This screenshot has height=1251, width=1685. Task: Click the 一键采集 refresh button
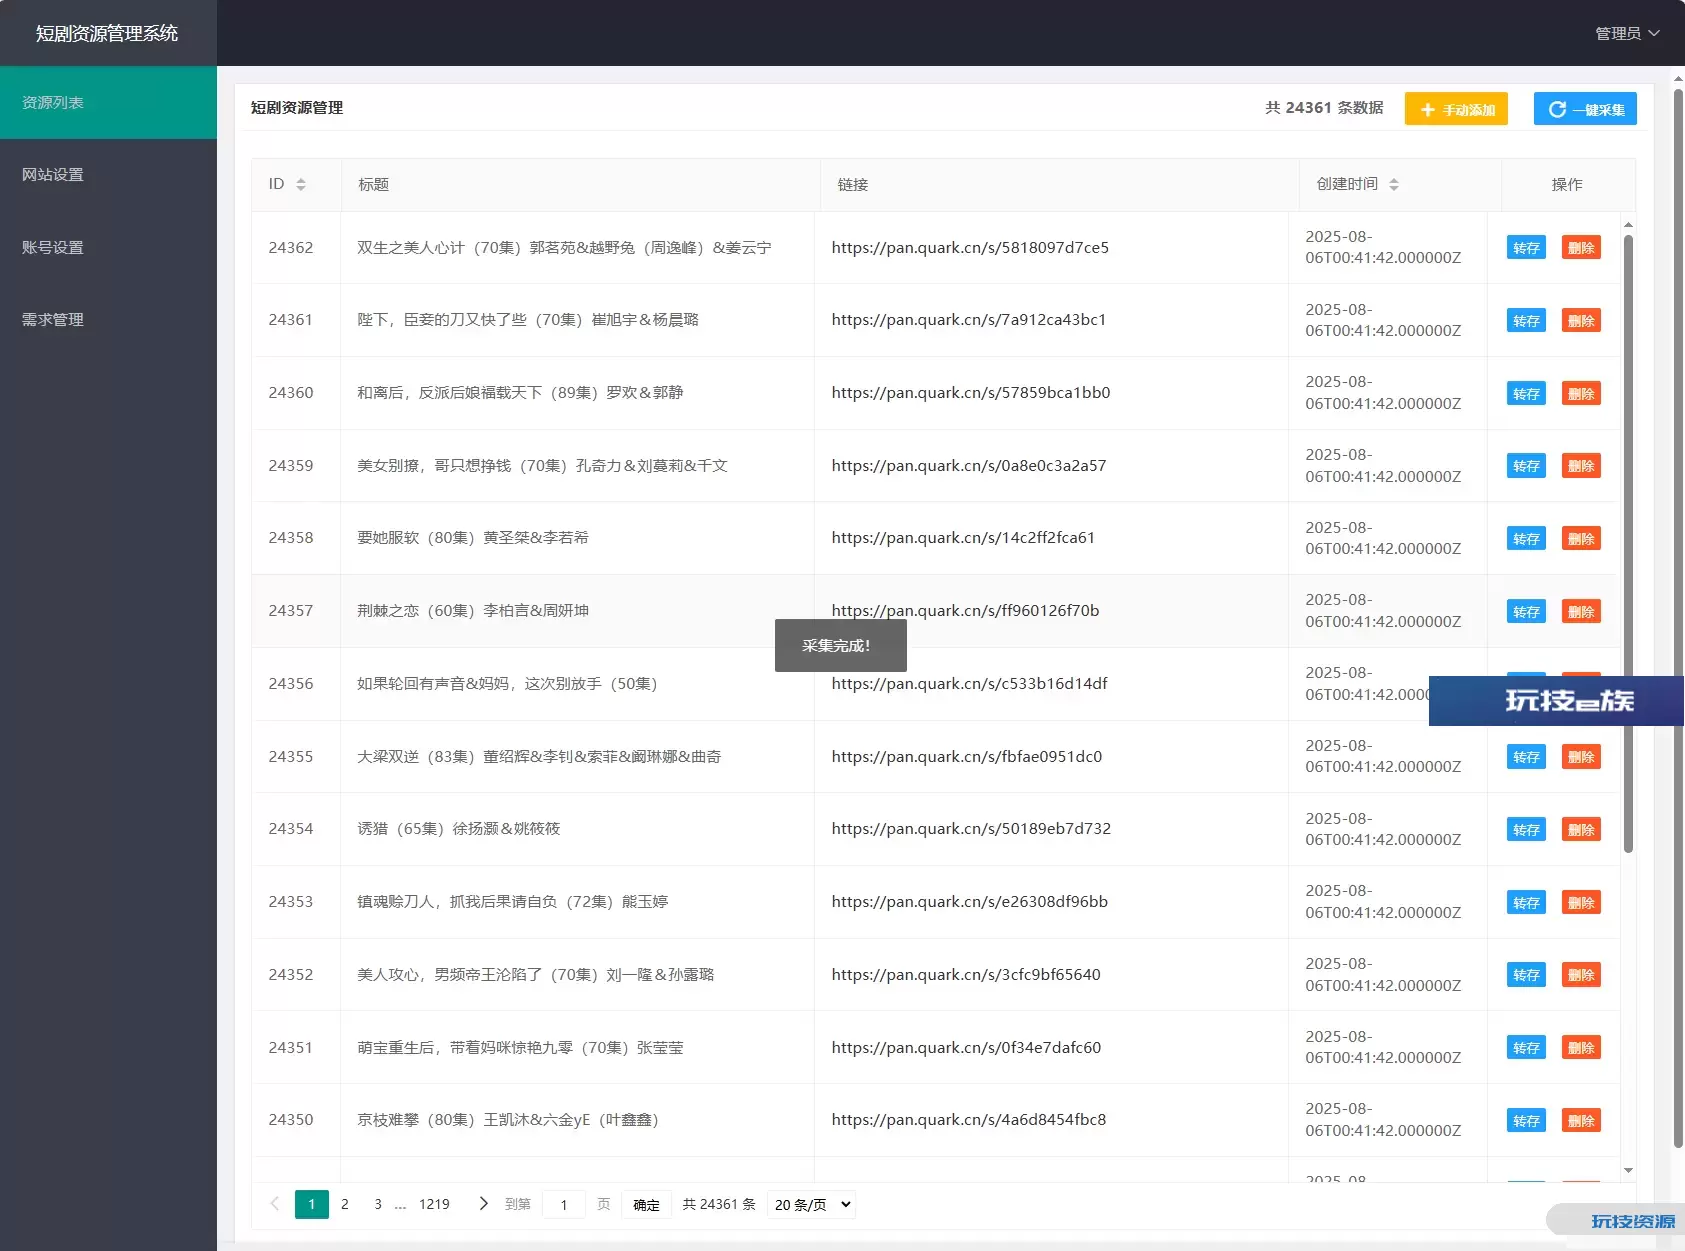tap(1585, 109)
